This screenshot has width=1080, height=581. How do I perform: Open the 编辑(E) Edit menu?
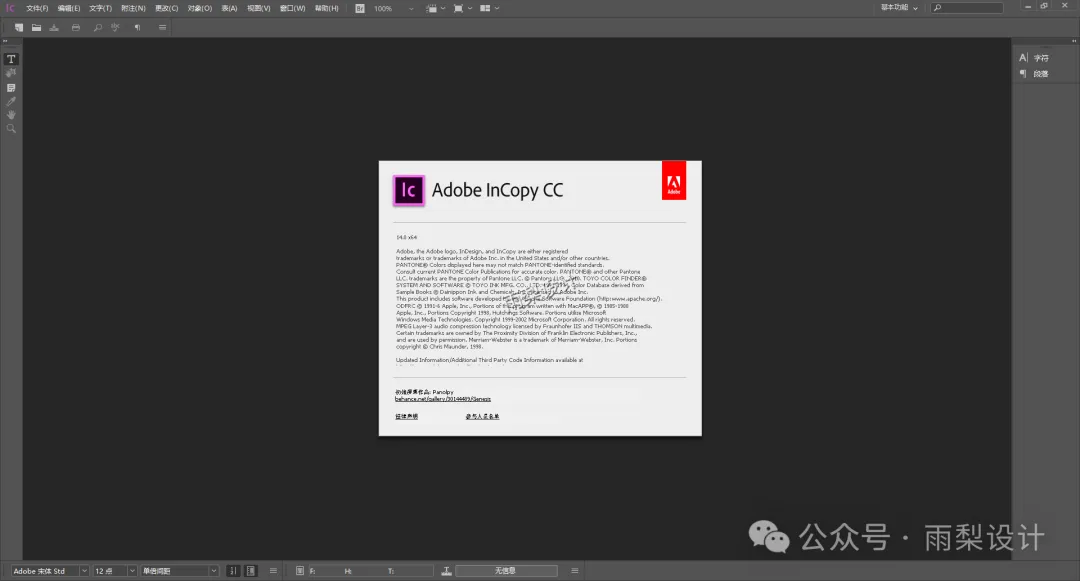(69, 8)
